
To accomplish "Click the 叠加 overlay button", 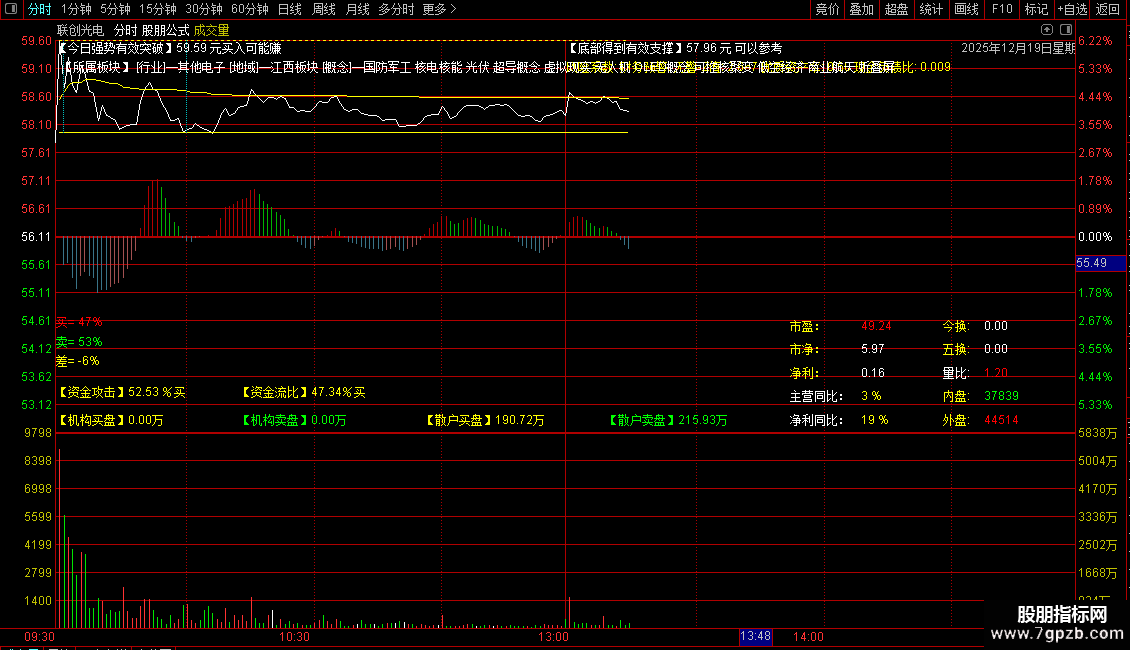I will click(x=861, y=9).
